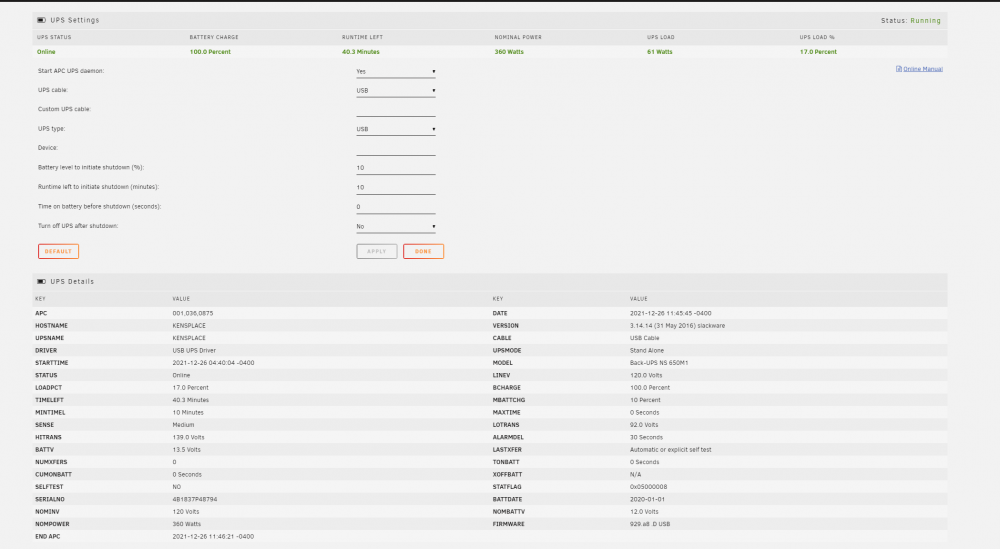Viewport: 1000px width, 549px height.
Task: Click the Time on battery before shutdown field
Action: coord(395,207)
